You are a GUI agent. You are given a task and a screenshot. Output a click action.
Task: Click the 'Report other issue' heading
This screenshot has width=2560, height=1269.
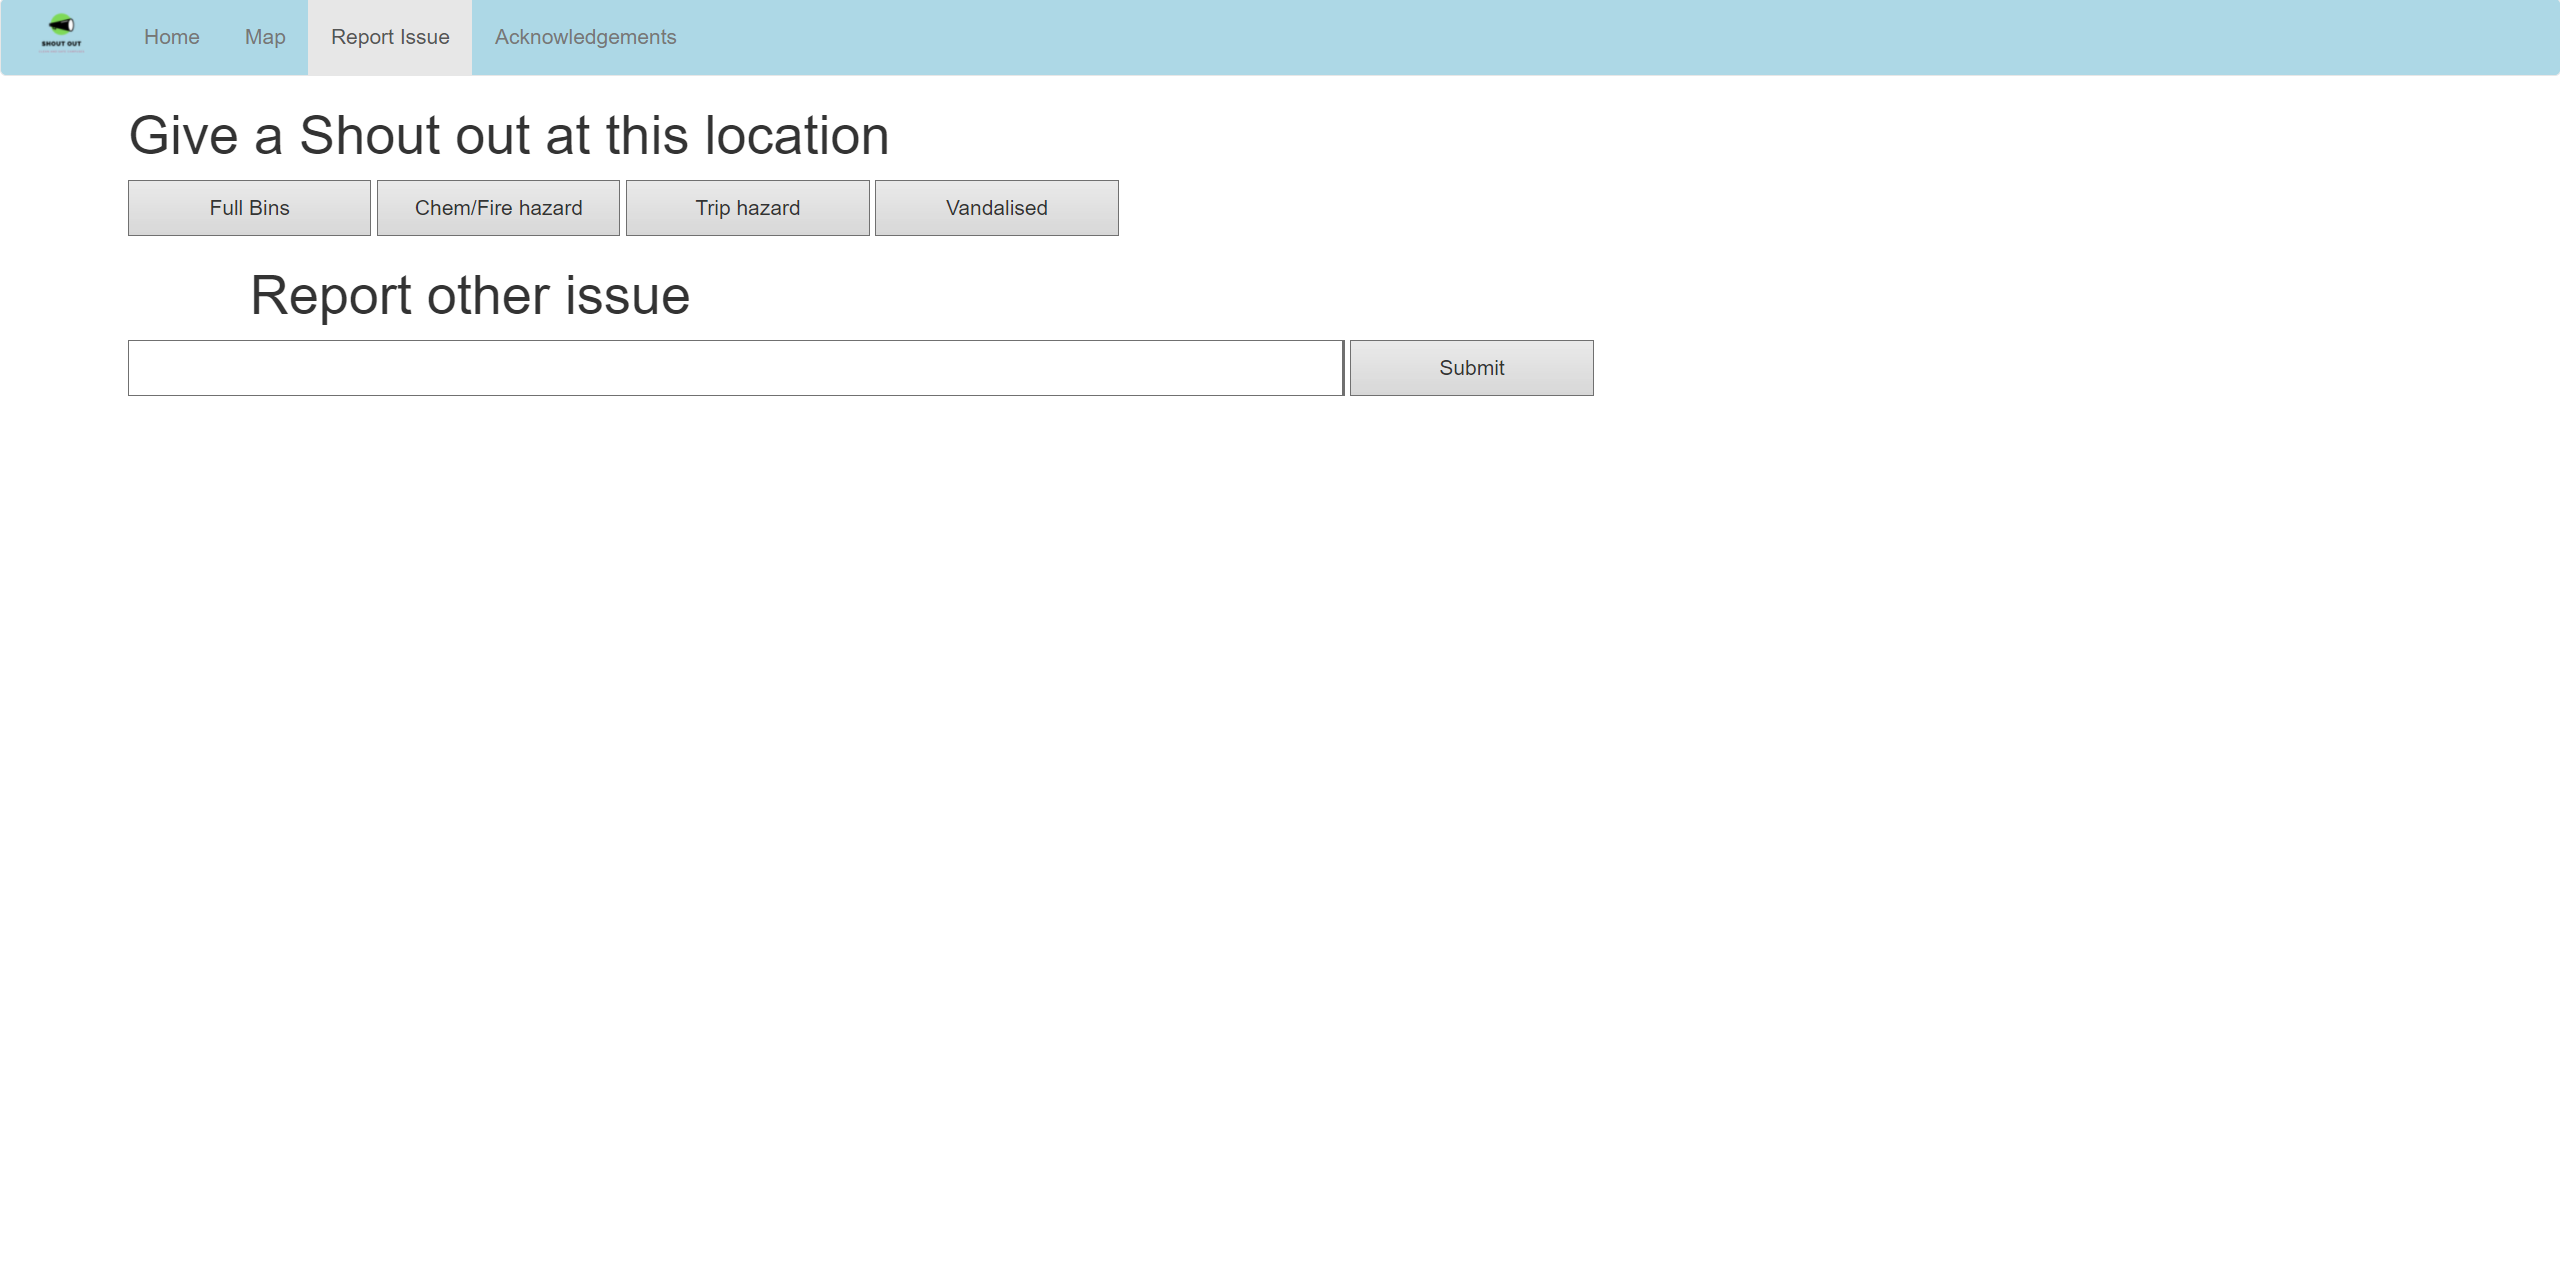coord(469,296)
